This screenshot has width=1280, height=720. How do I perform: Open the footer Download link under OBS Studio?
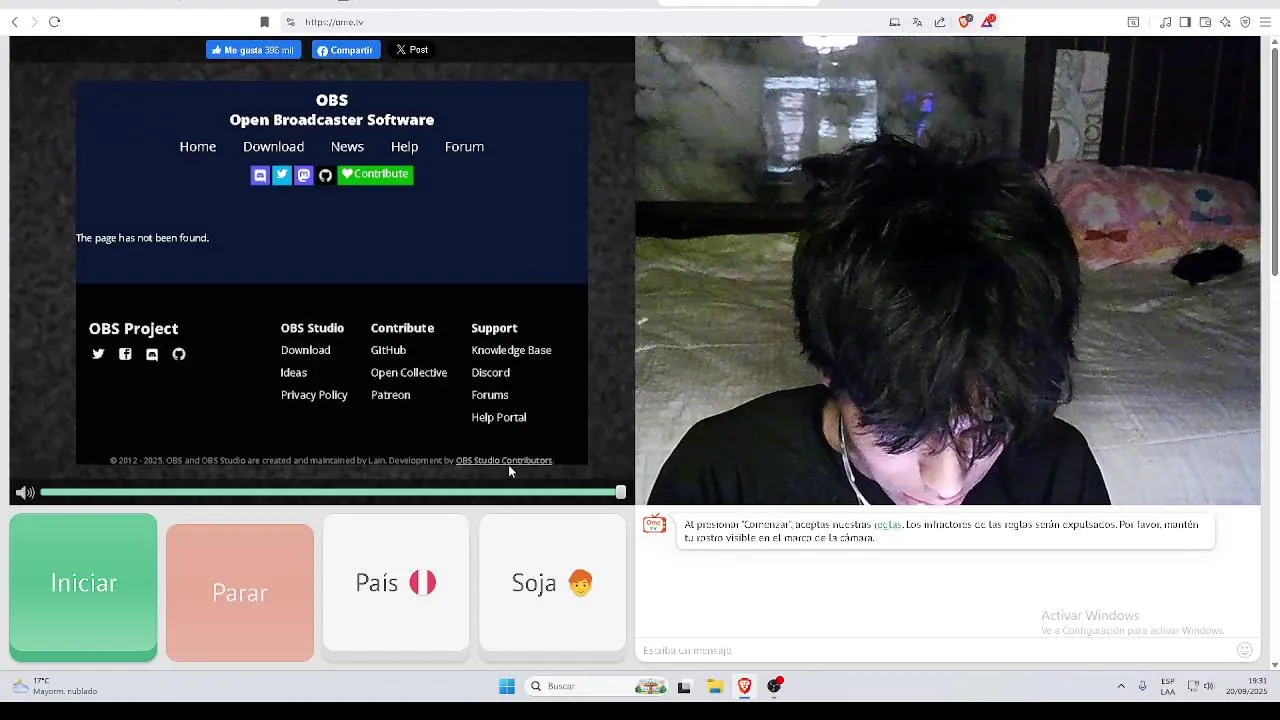coord(305,350)
